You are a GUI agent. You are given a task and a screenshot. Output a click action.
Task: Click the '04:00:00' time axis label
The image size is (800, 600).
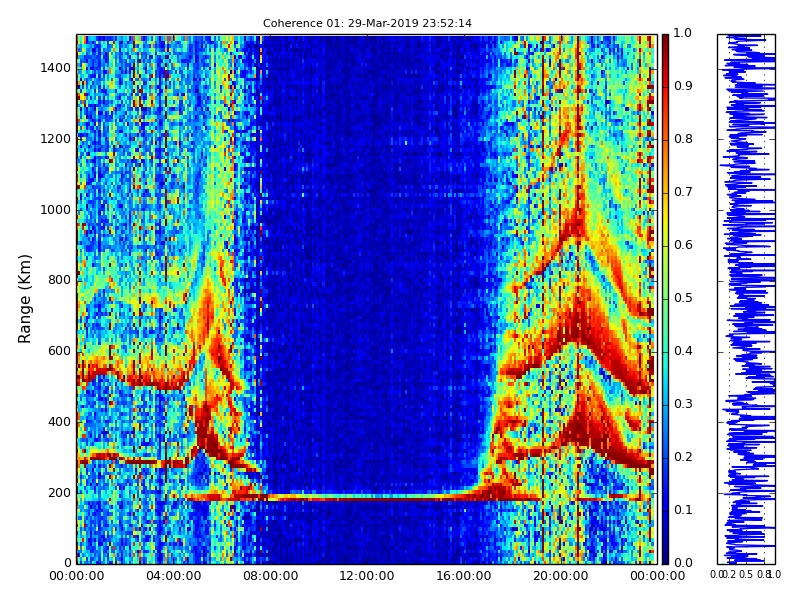pos(173,576)
